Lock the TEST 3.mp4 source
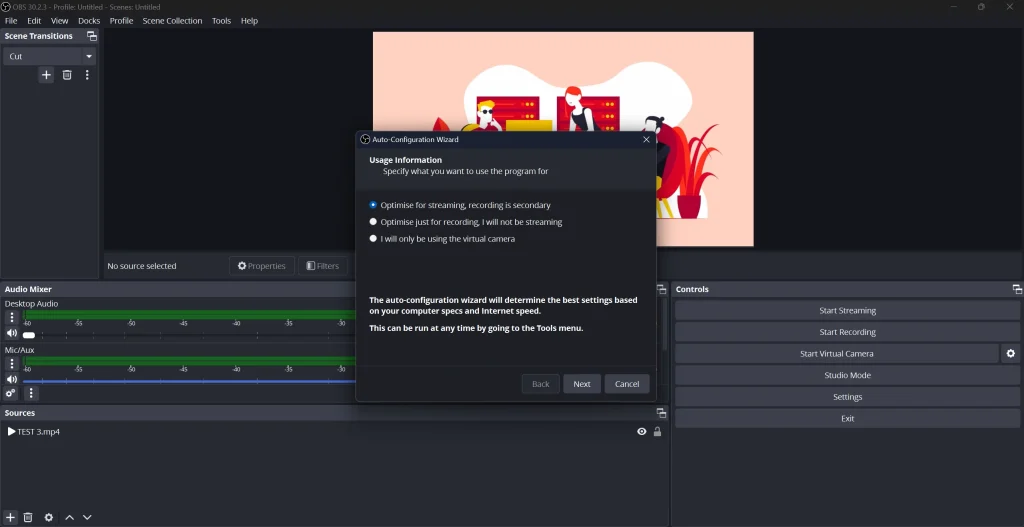 pos(658,432)
